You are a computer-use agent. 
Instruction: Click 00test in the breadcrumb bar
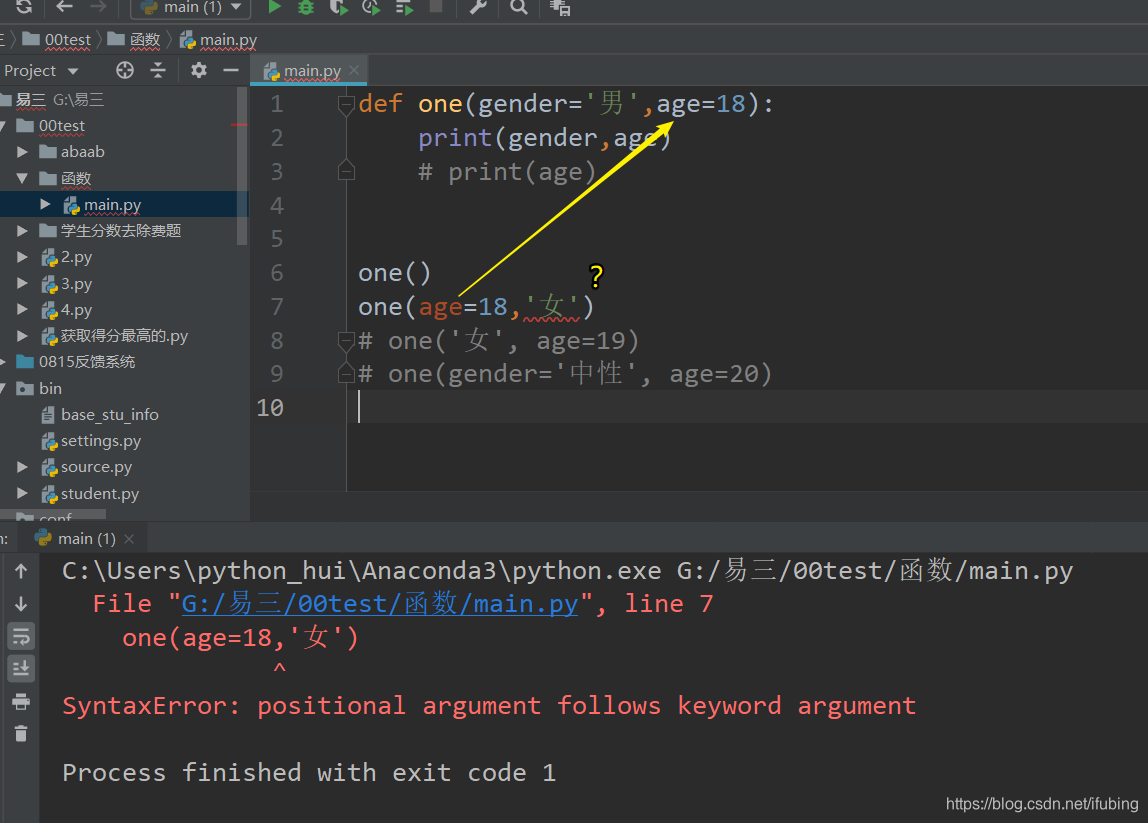click(x=57, y=40)
